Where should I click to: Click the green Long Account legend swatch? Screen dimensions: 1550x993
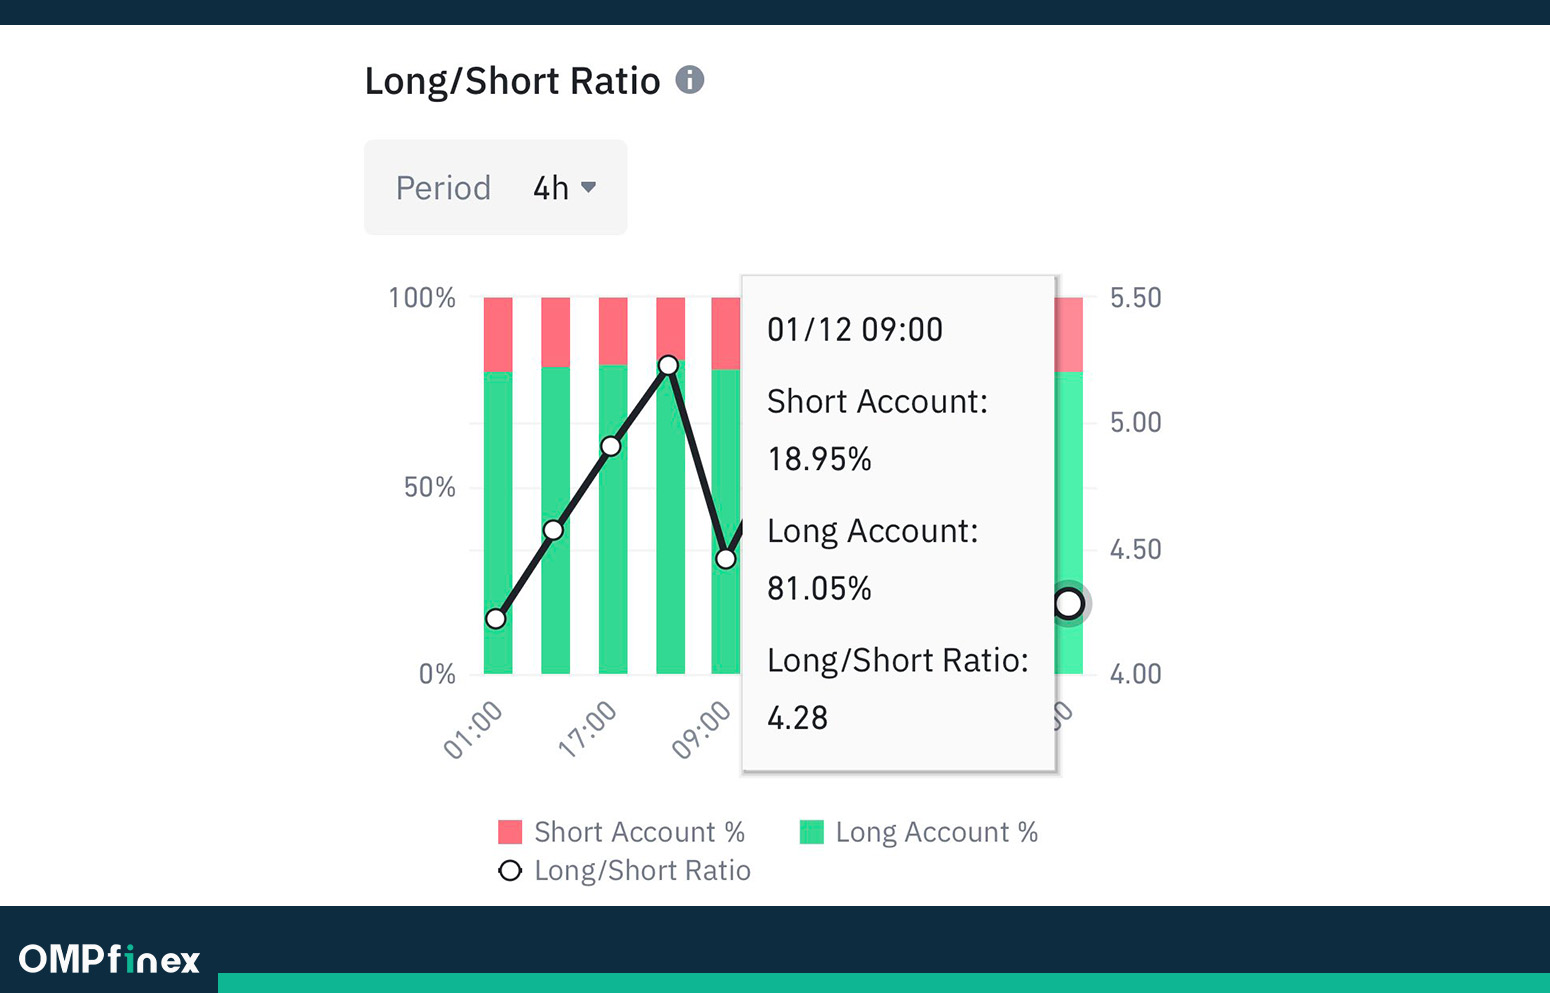point(812,832)
